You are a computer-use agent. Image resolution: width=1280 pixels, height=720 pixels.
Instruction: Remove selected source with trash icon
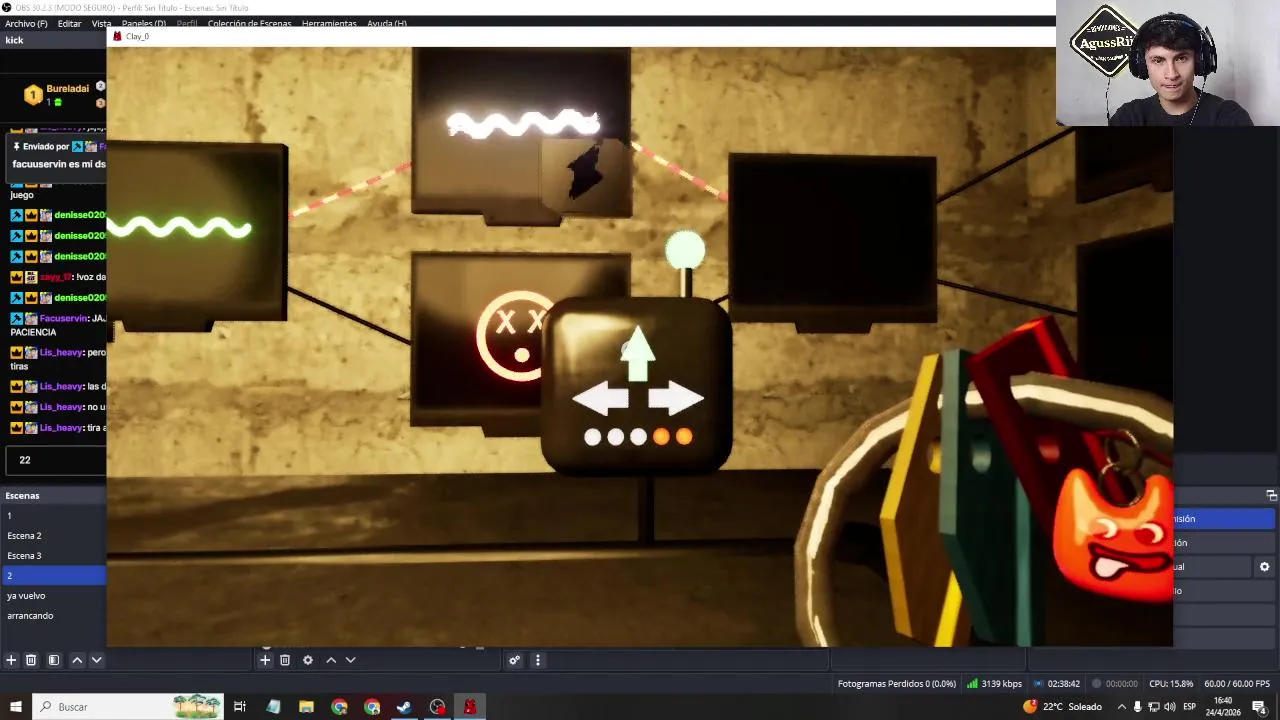[x=285, y=660]
